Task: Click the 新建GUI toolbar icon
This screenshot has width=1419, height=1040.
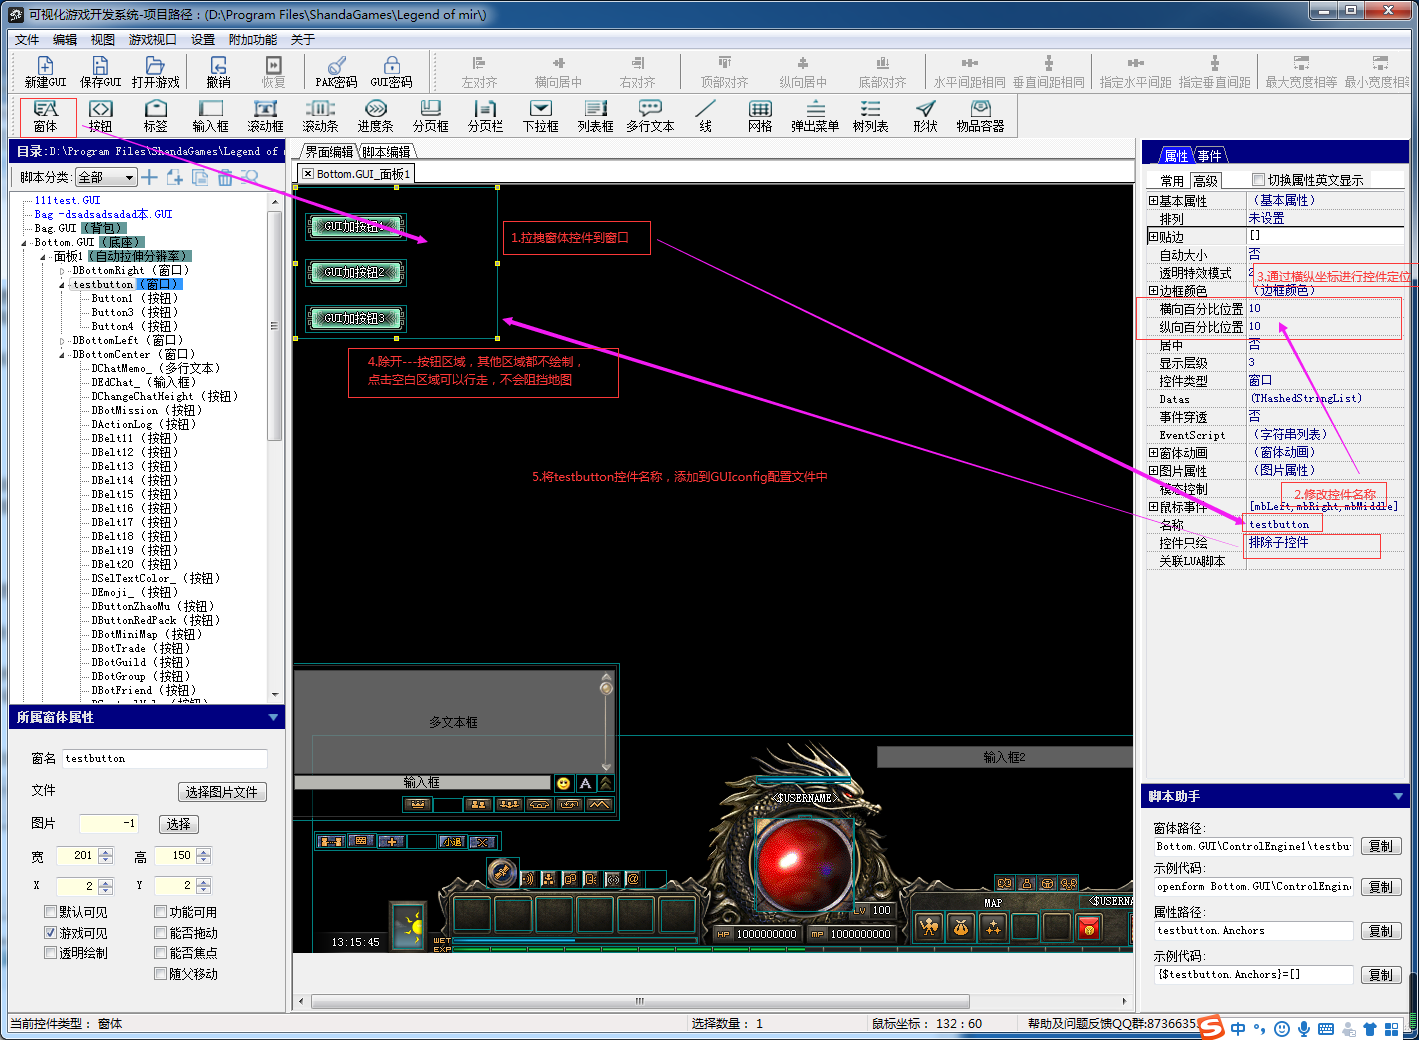Action: point(45,73)
